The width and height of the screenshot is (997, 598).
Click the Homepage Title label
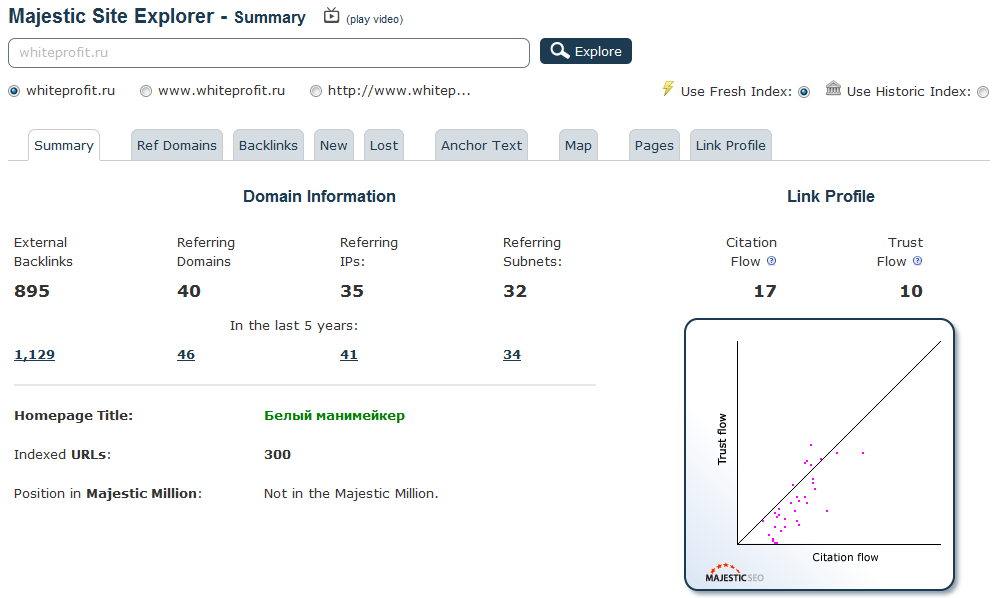tap(74, 416)
